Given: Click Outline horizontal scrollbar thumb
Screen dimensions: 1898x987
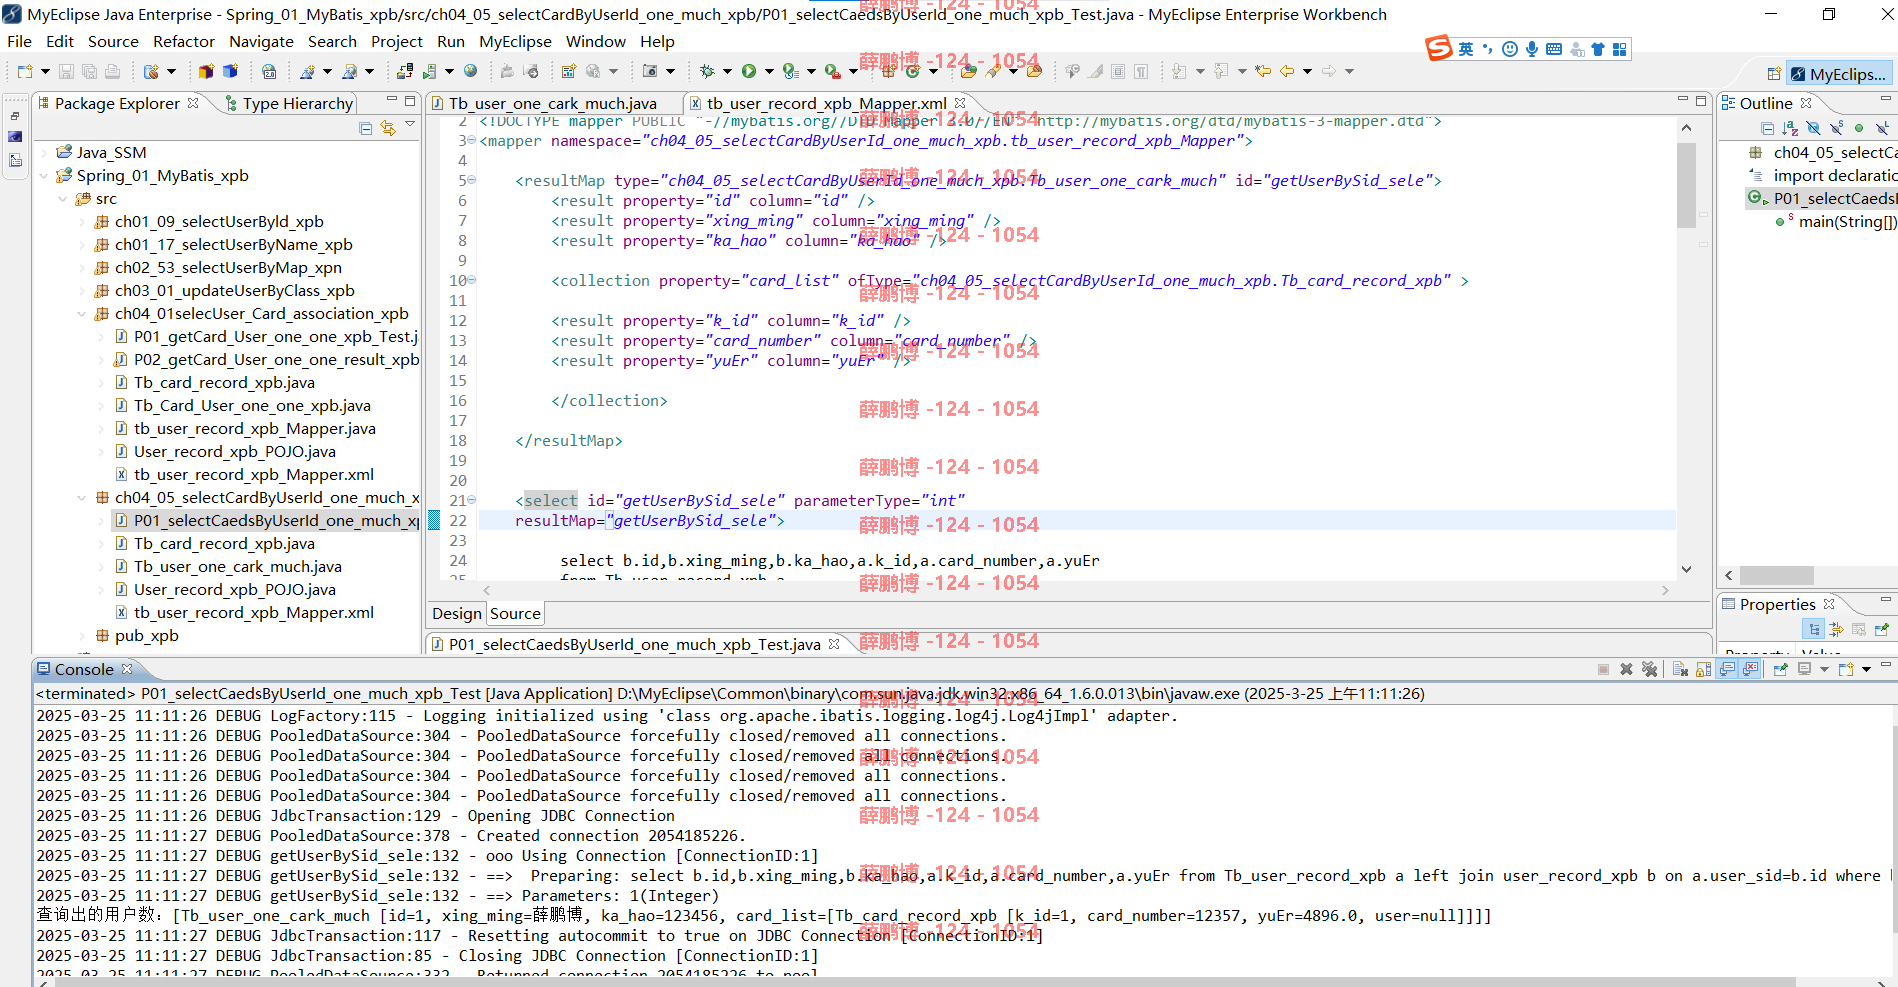Looking at the screenshot, I should (1777, 575).
